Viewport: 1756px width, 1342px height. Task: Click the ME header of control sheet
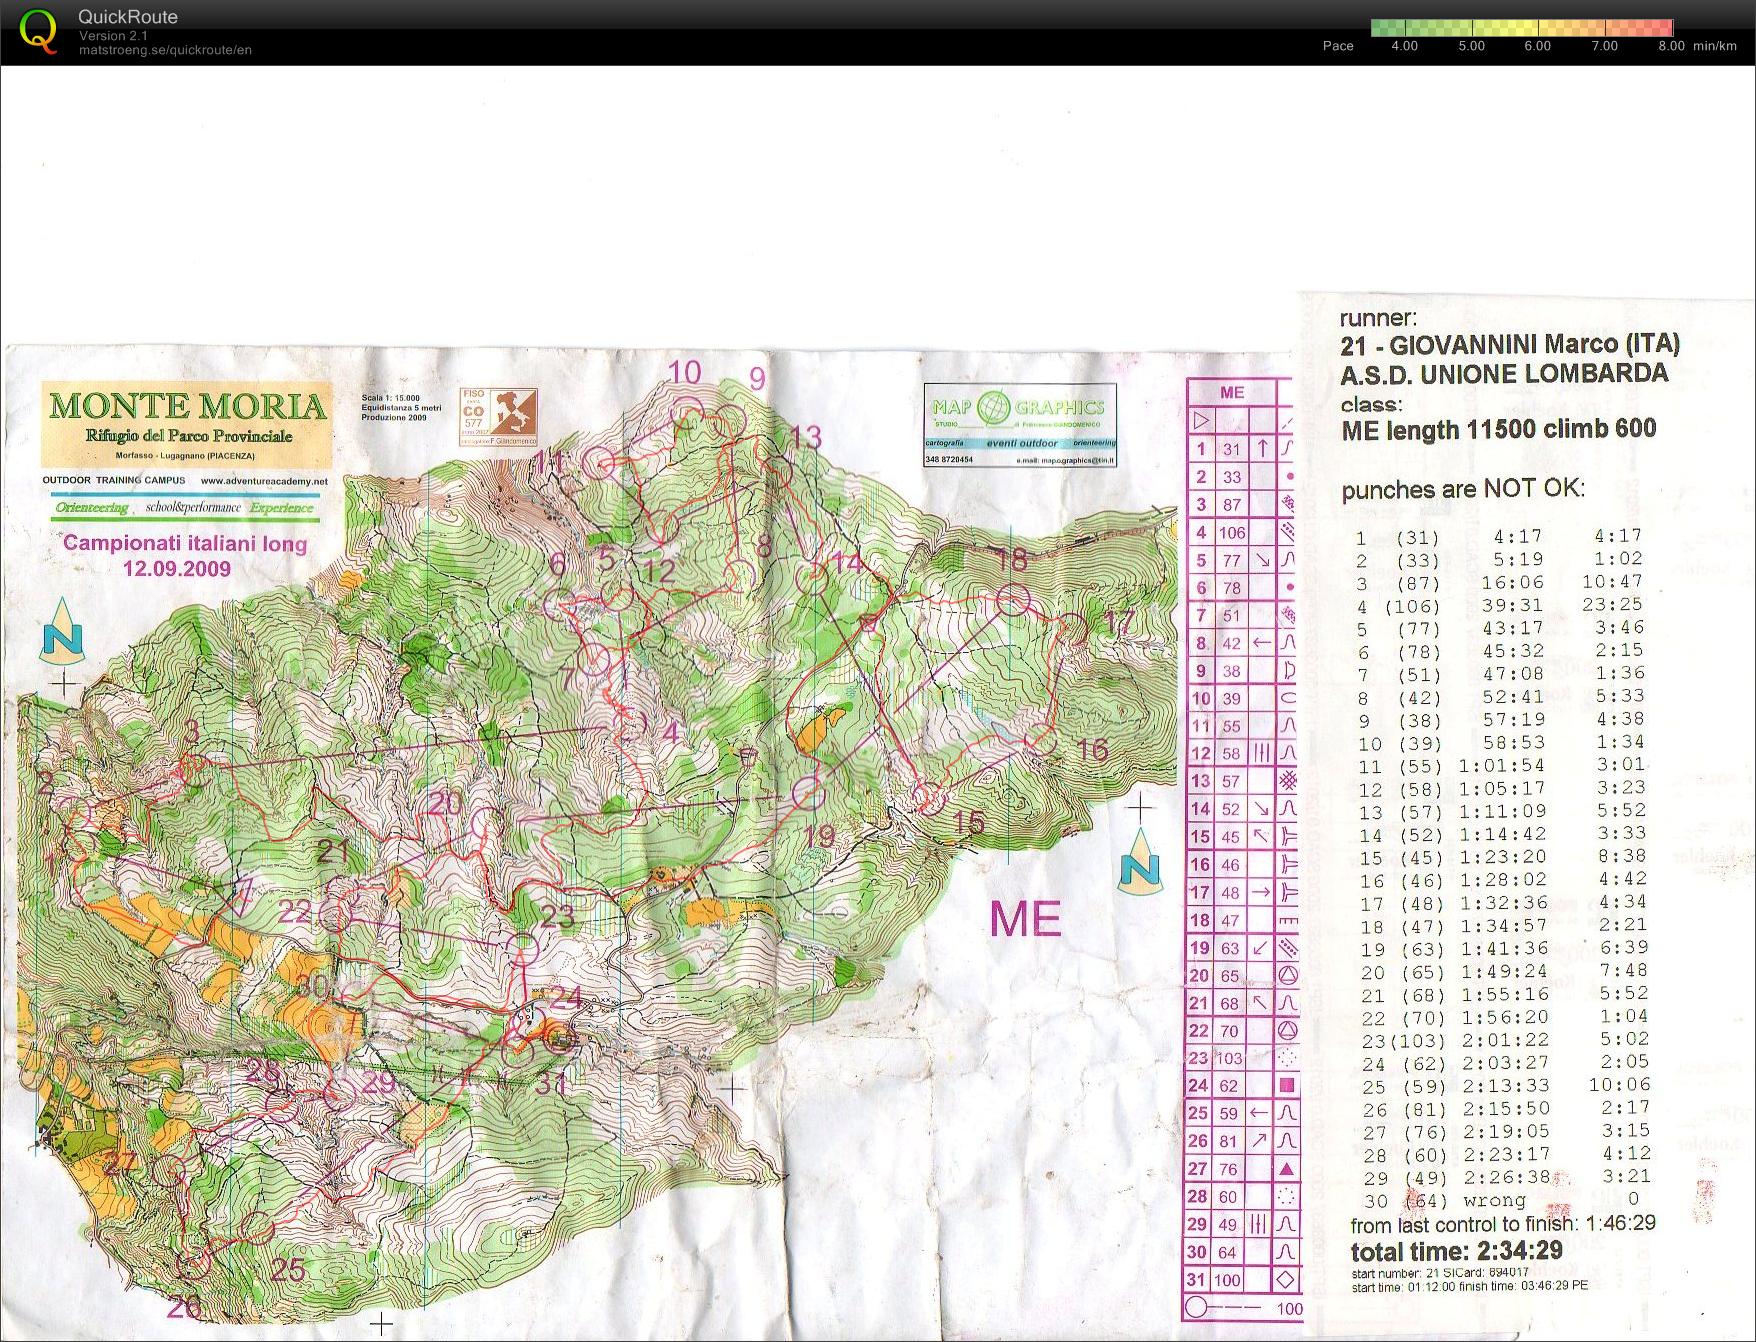click(1231, 393)
